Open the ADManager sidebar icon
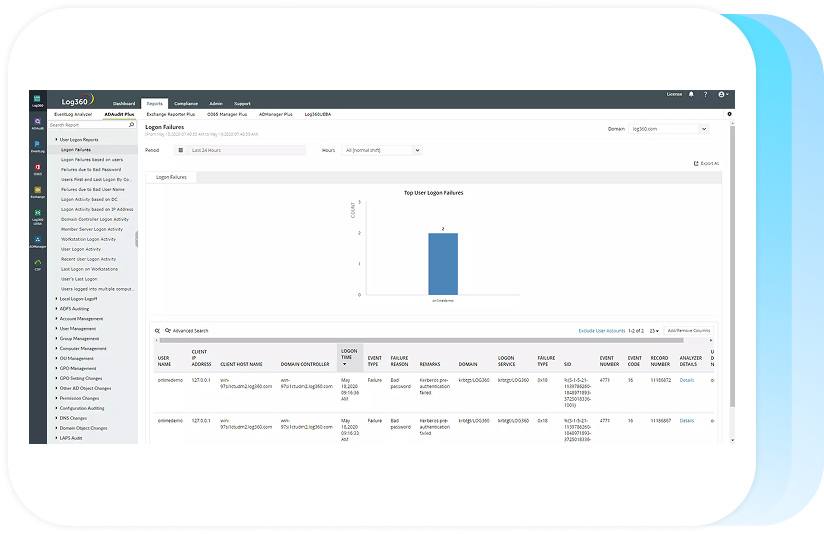The image size is (824, 534). (x=38, y=240)
